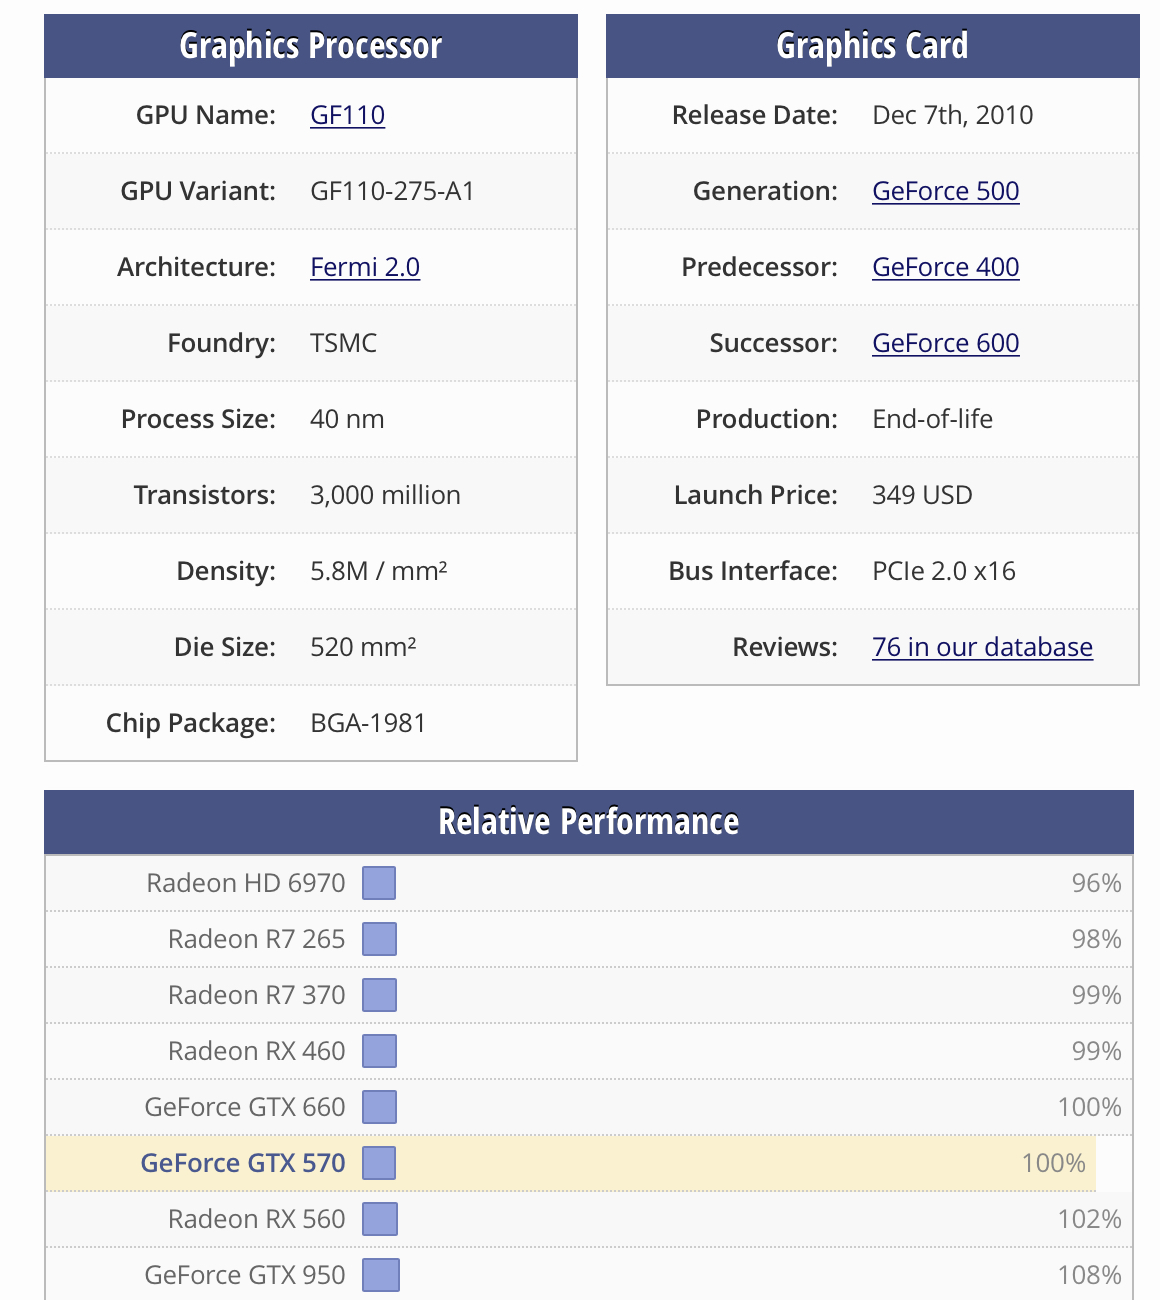Click the Graphics Processor section header
Screen dimensions: 1160x1300
click(x=311, y=46)
